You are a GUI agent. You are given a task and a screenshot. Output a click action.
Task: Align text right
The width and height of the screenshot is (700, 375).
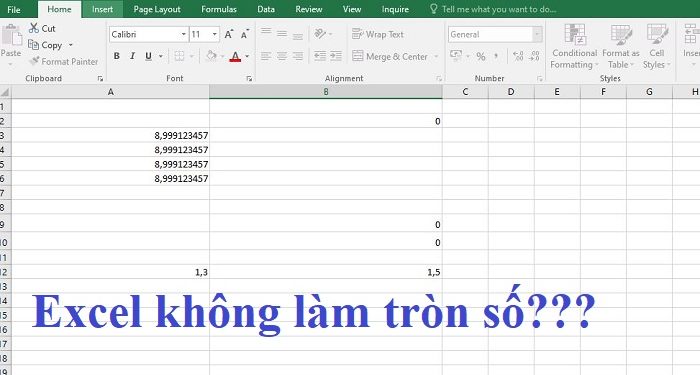tap(298, 56)
